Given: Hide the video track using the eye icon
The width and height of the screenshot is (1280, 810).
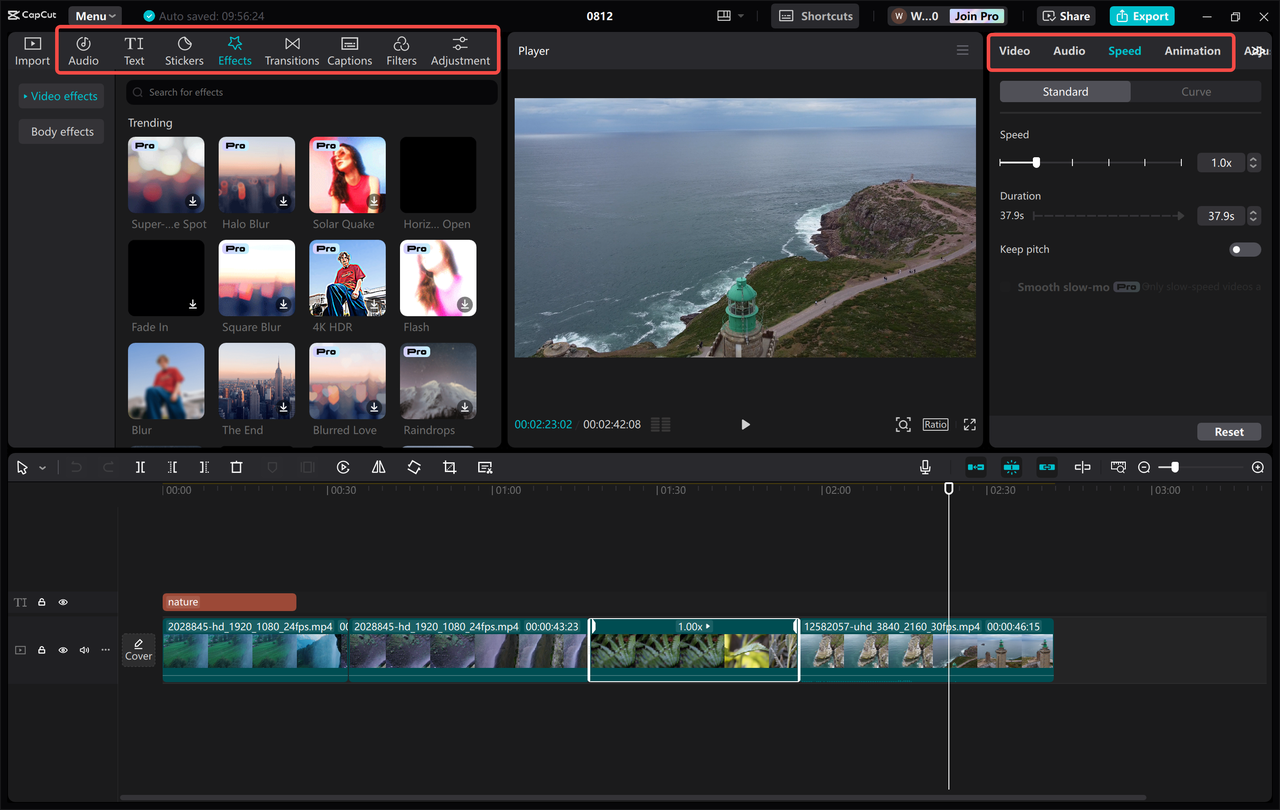Looking at the screenshot, I should tap(62, 649).
